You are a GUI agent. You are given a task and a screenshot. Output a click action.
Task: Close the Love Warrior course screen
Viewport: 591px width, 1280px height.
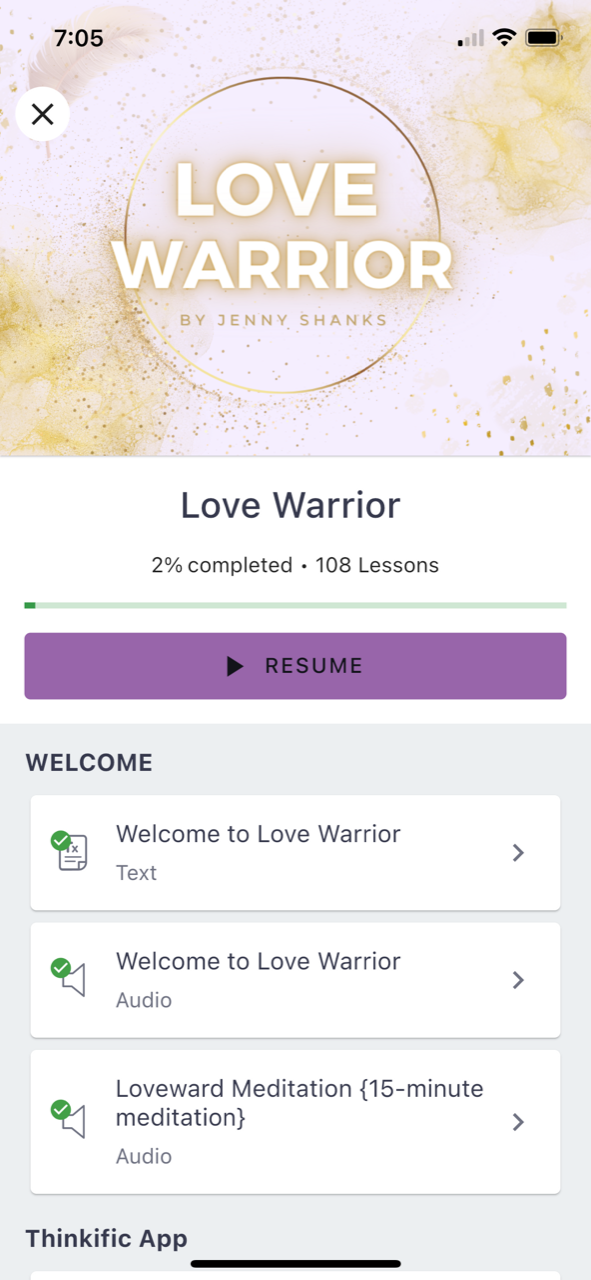tap(42, 114)
